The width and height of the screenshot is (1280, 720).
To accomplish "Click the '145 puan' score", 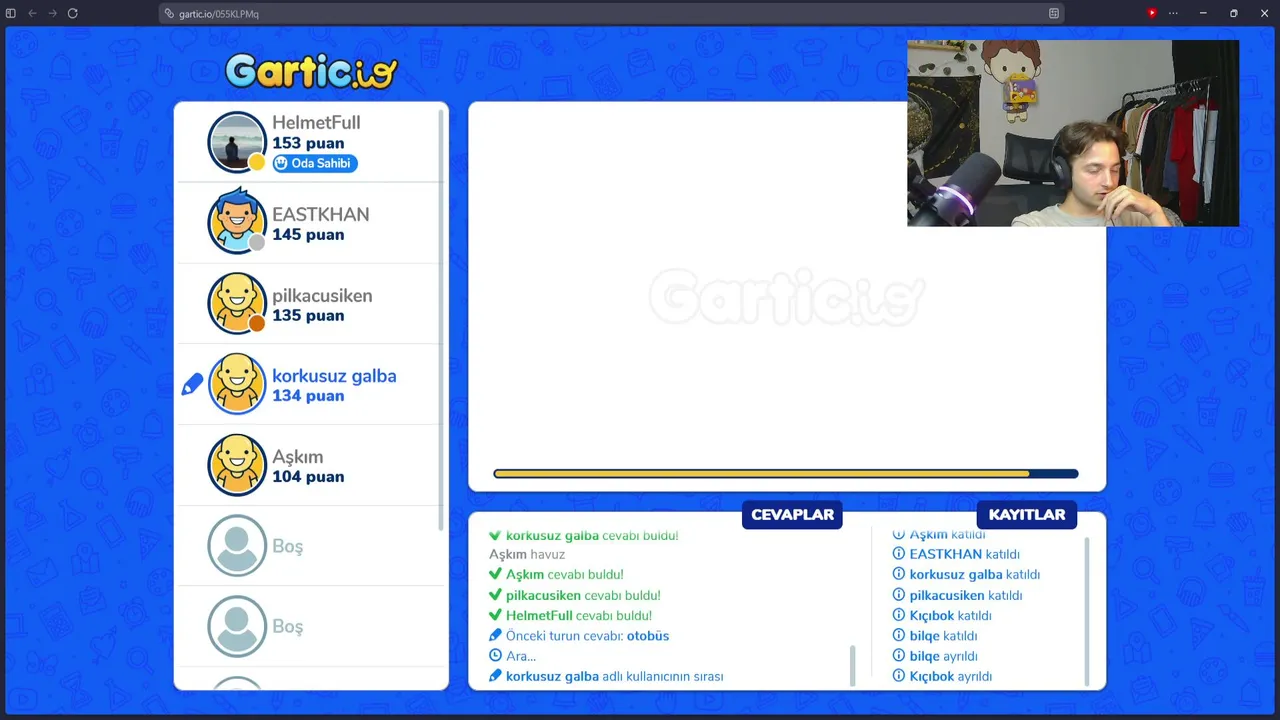I will pos(308,234).
